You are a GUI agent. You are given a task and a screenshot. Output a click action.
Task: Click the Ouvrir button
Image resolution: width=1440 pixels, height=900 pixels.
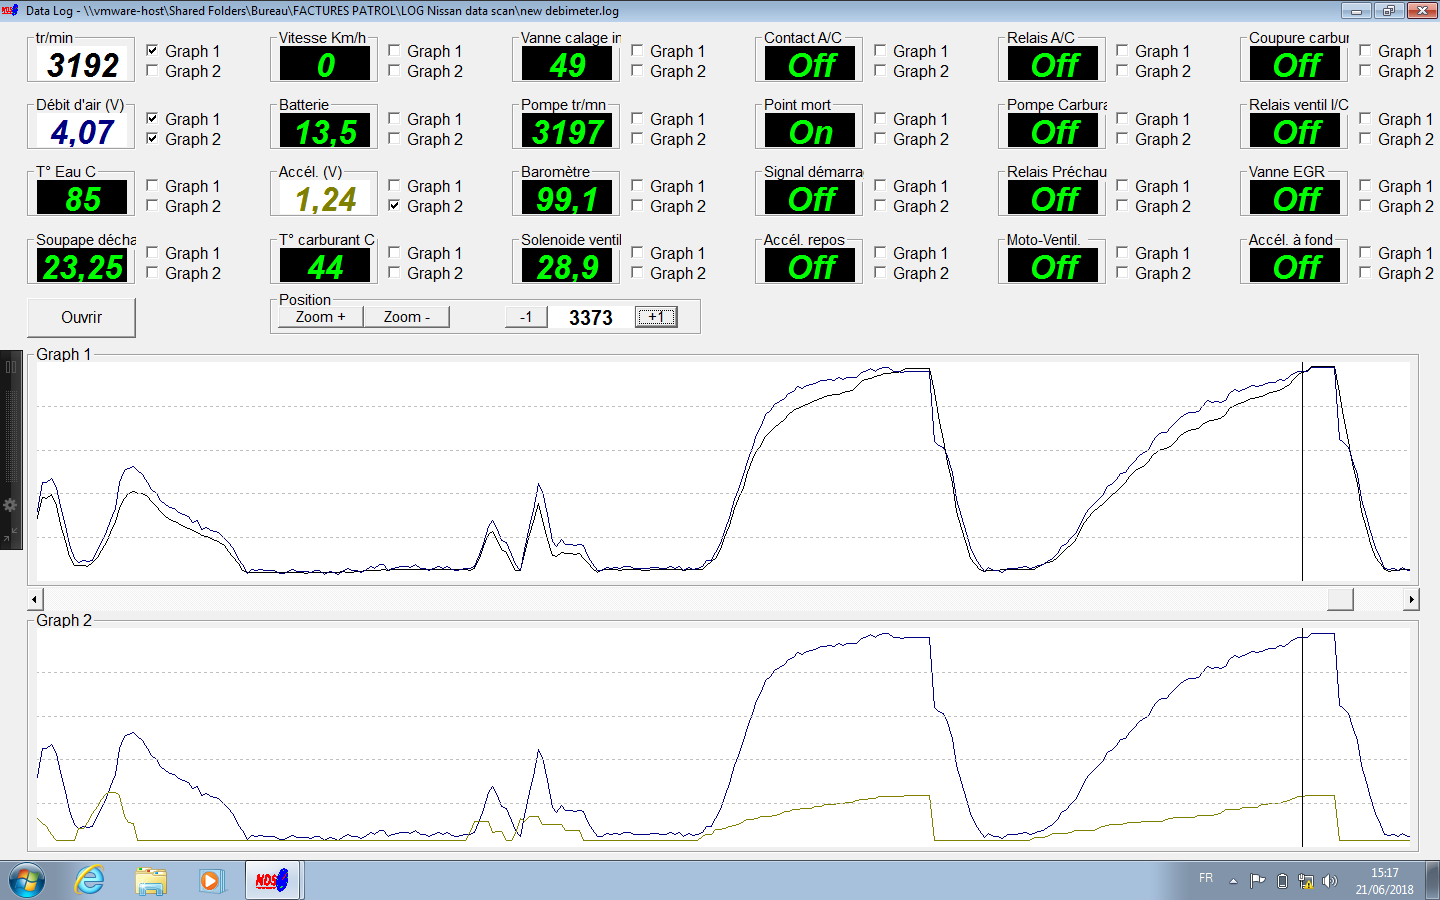[81, 317]
